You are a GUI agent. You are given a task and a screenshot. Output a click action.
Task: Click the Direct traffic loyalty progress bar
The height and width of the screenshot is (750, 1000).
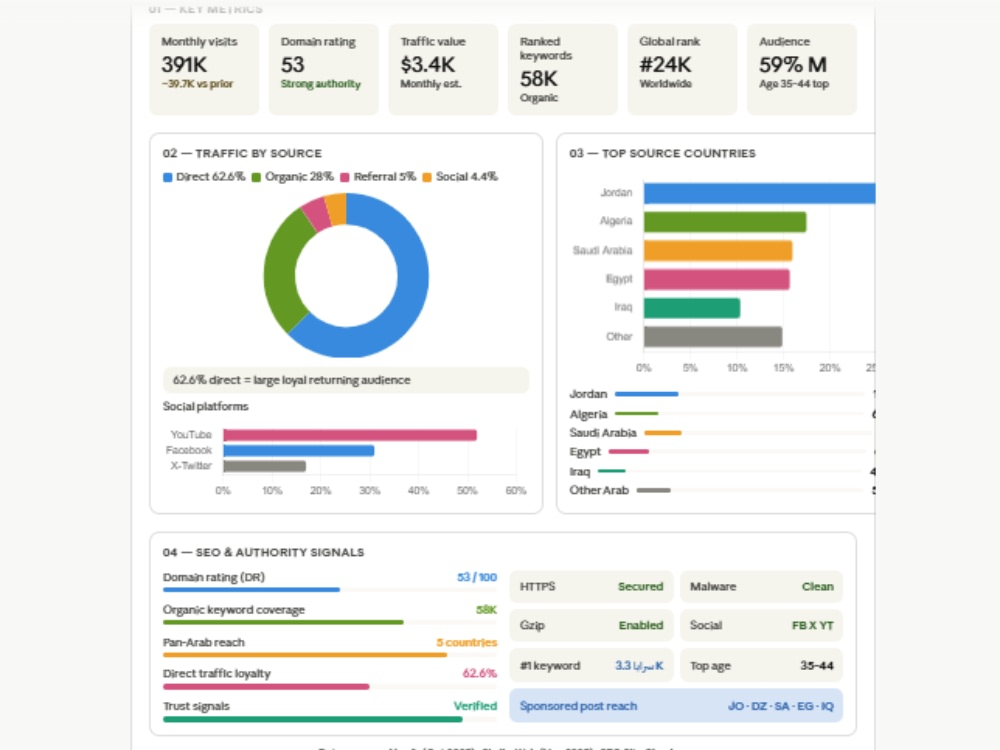[330, 687]
